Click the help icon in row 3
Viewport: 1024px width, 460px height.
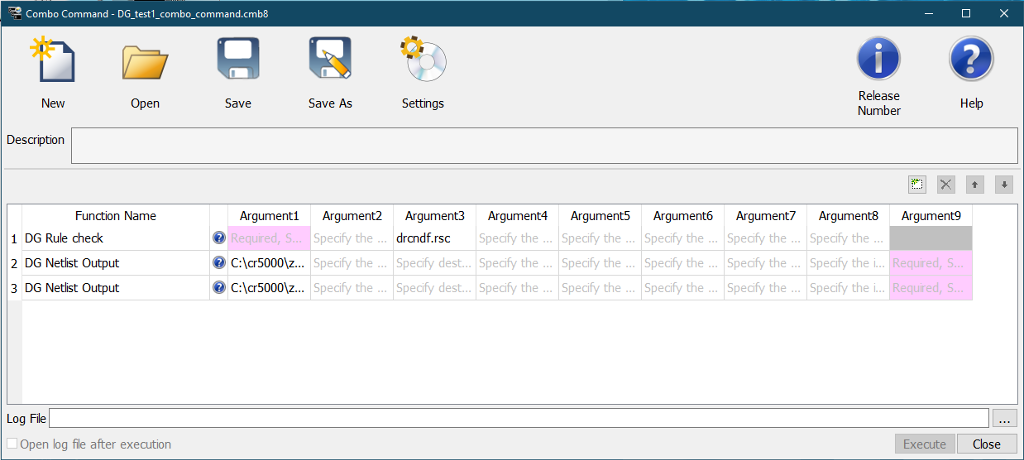(219, 288)
